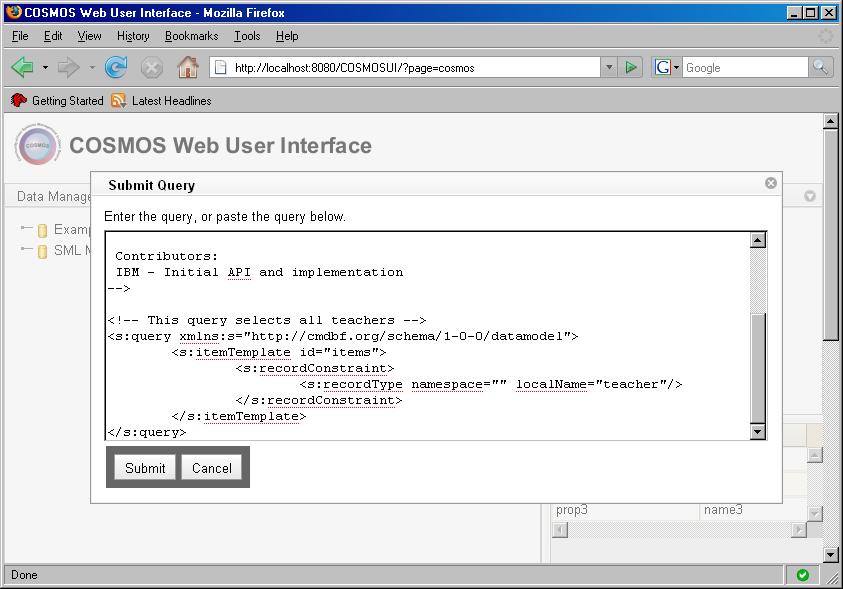Click the browser page scrollbar thumb
Image resolution: width=843 pixels, height=589 pixels.
click(830, 234)
